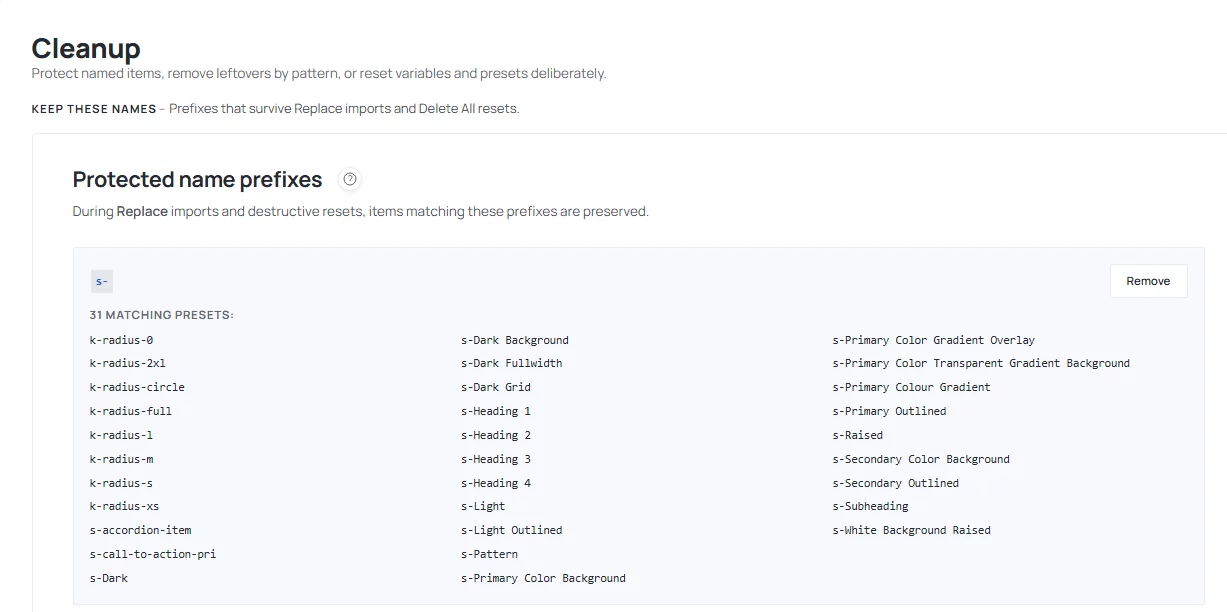1227x612 pixels.
Task: Click the s-Secondary Outlined preset
Action: [x=896, y=483]
